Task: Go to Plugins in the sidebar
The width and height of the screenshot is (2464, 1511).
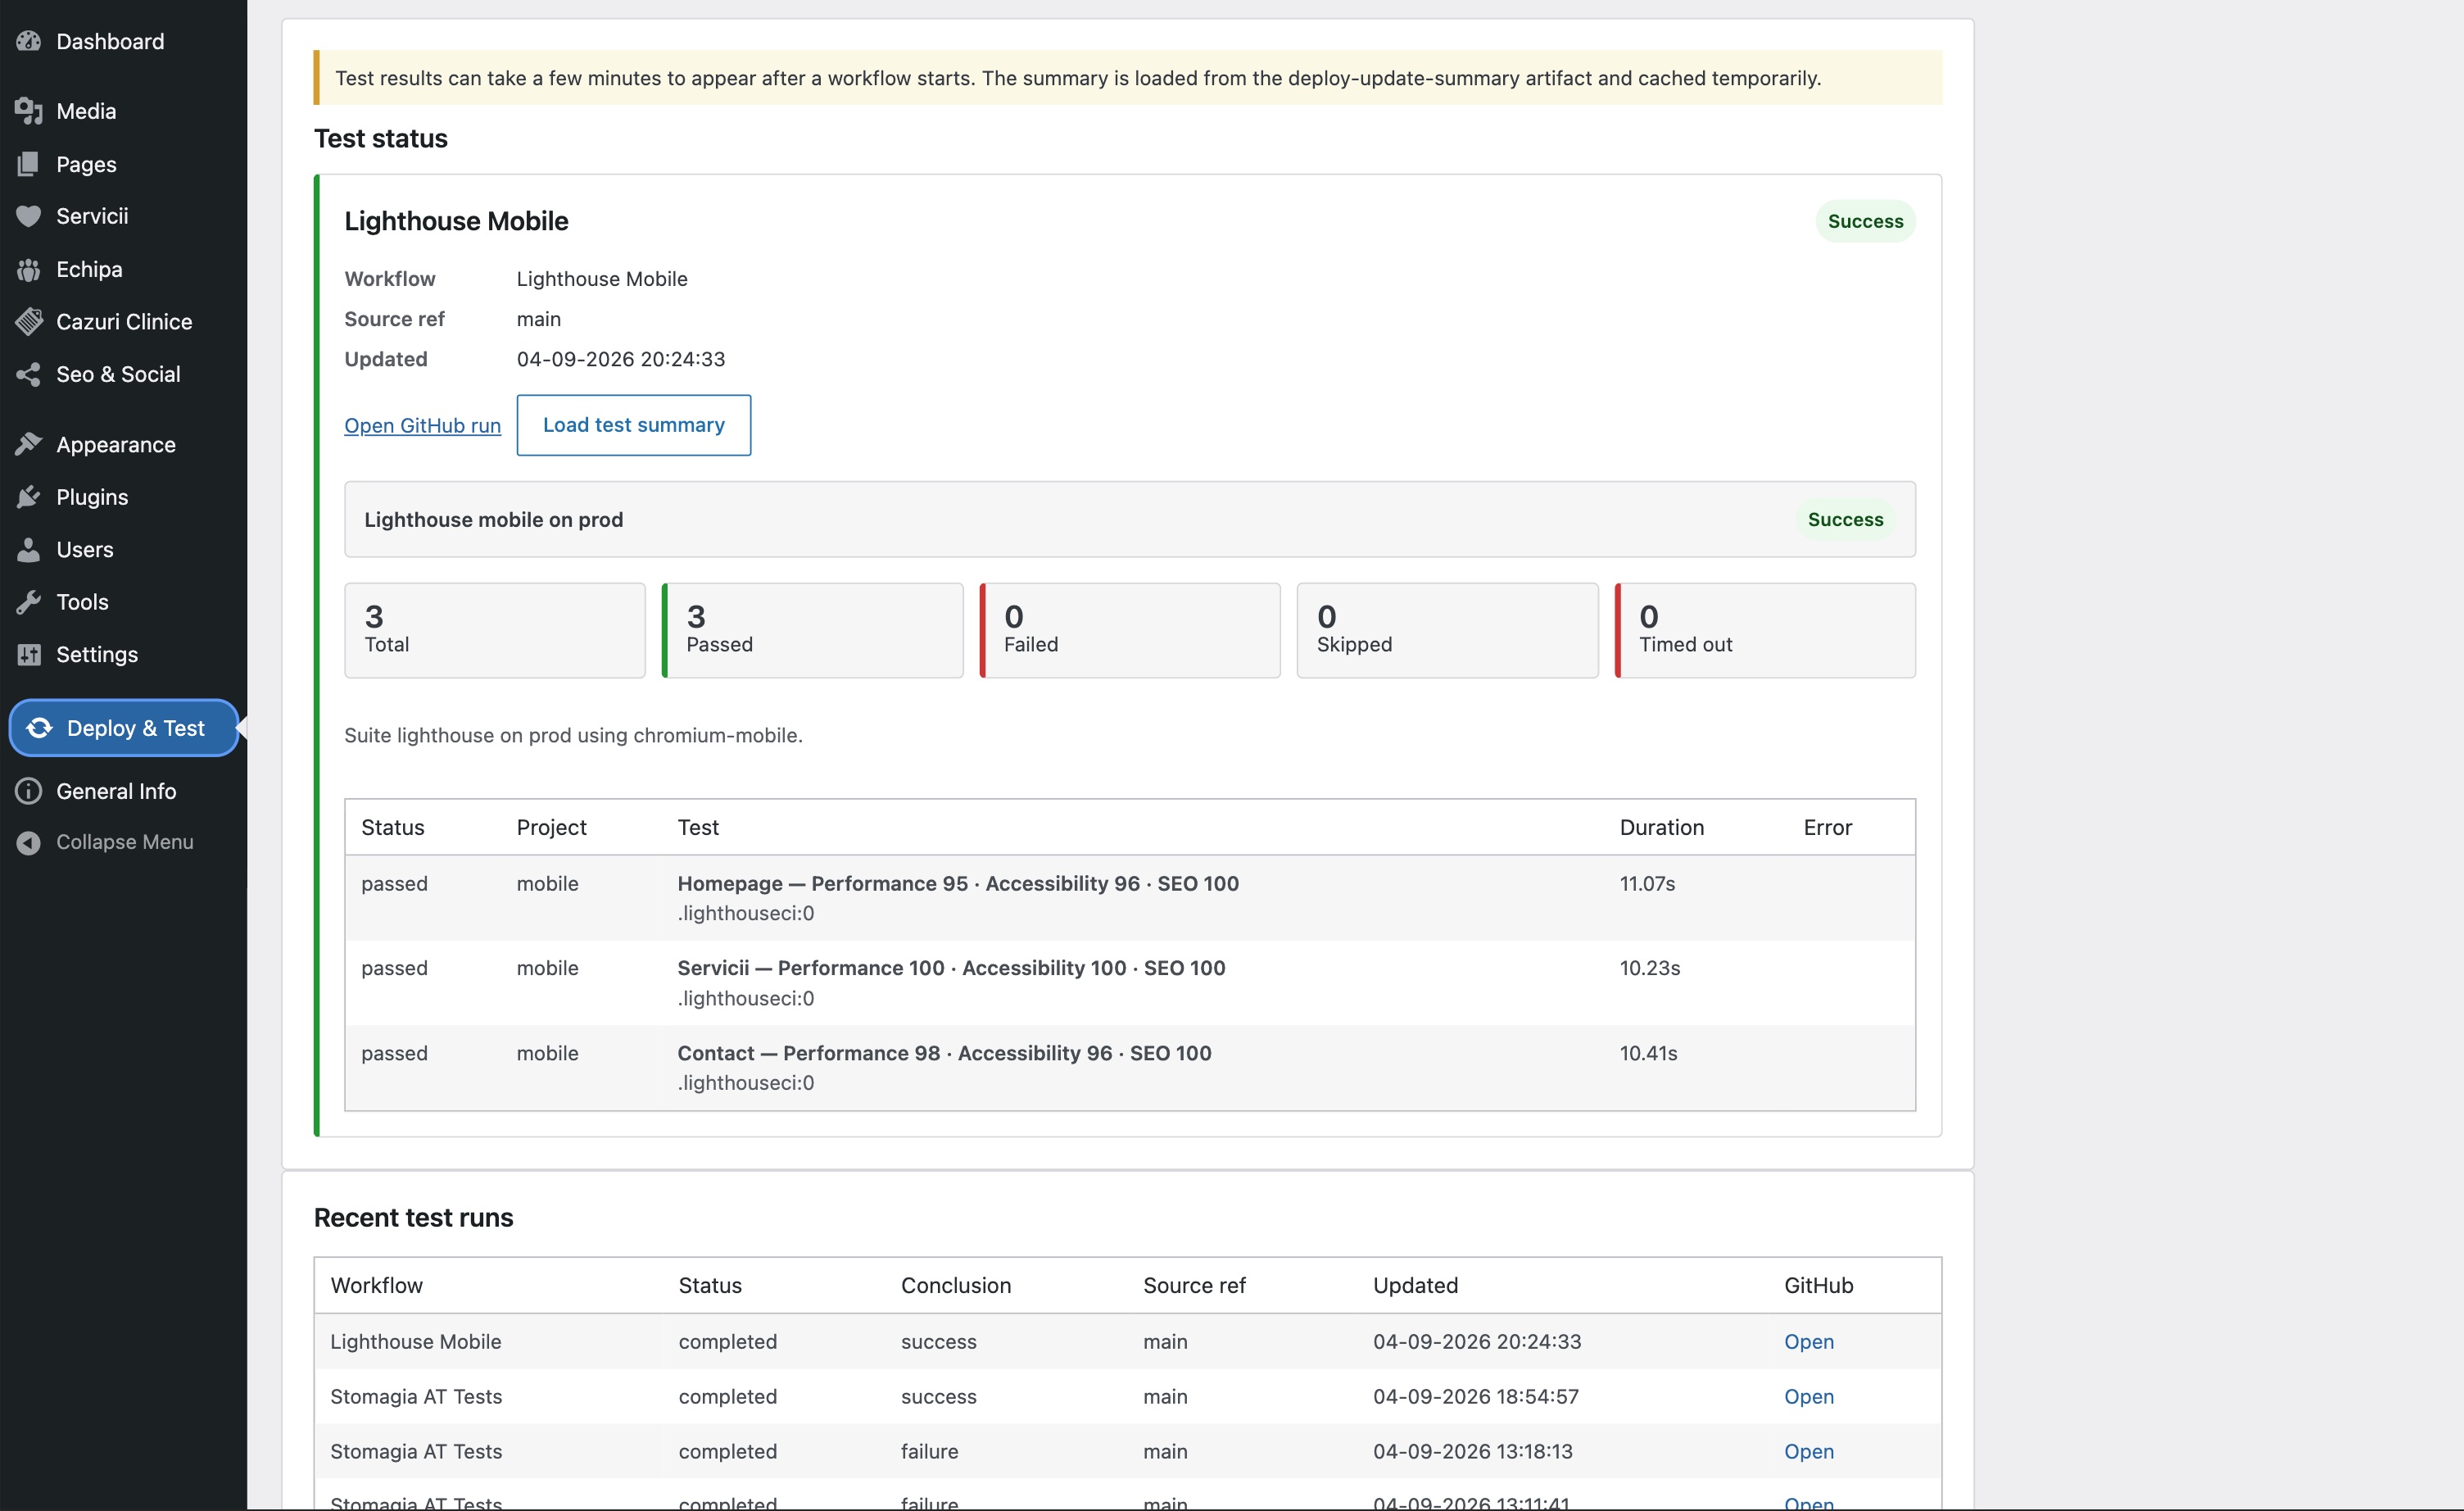Action: tap(123, 497)
